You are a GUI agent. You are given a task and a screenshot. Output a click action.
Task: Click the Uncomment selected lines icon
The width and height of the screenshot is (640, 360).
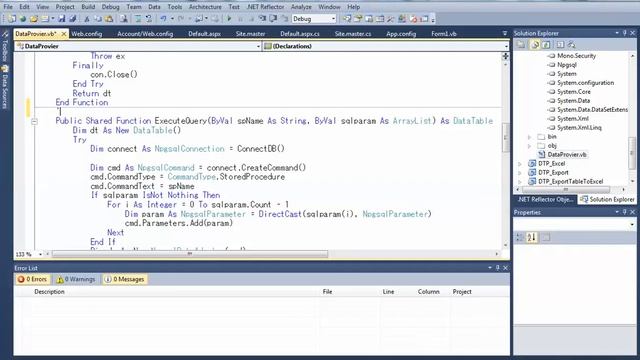pos(149,19)
